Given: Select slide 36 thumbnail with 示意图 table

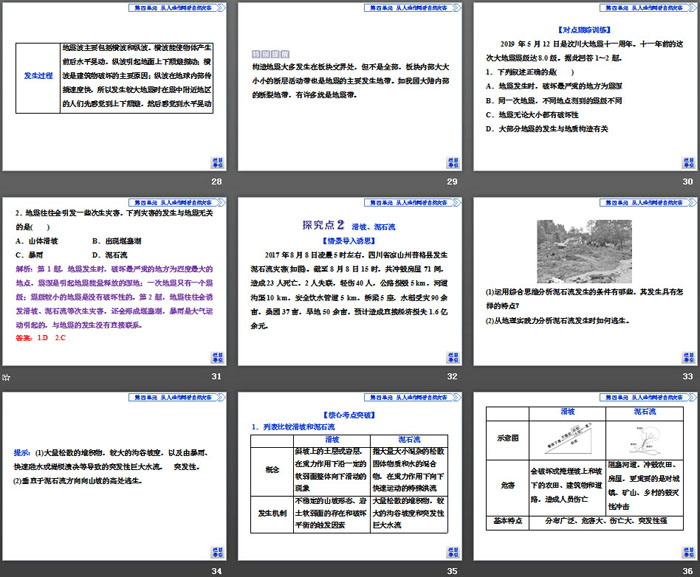Looking at the screenshot, I should point(585,477).
